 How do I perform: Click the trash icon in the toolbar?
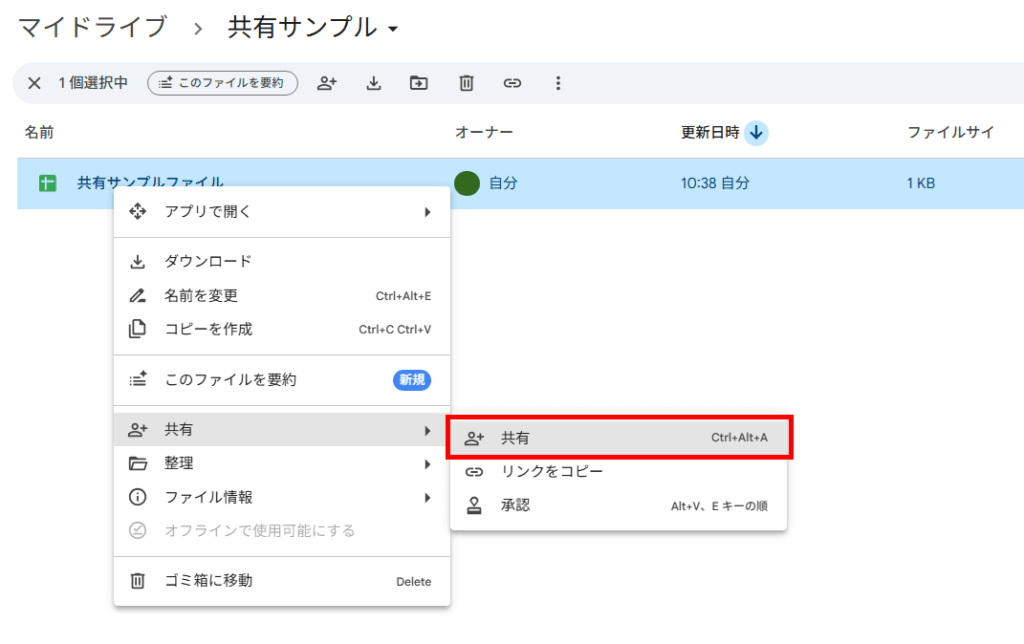tap(466, 83)
